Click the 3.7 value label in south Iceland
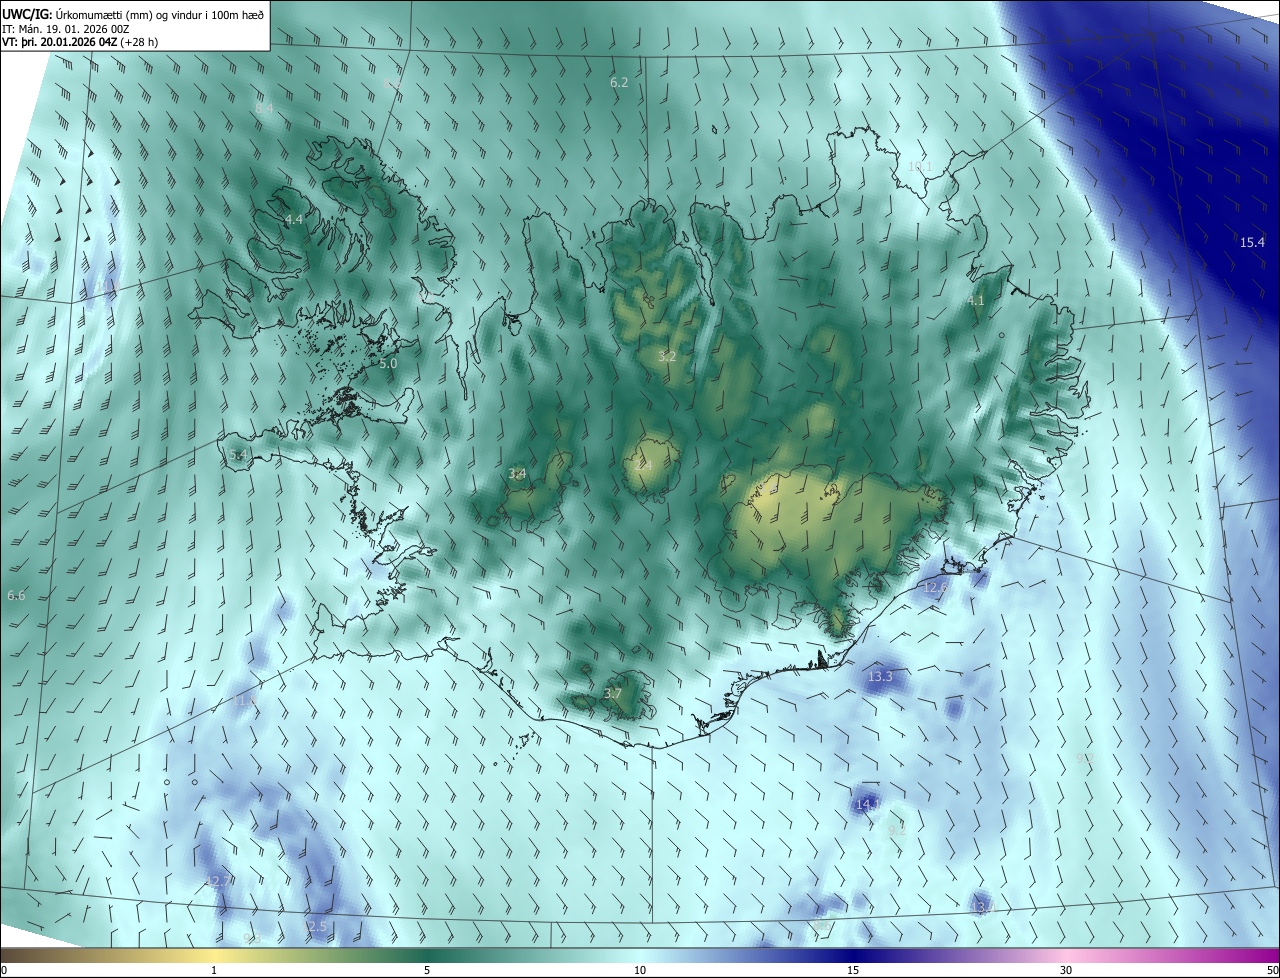The height and width of the screenshot is (978, 1280). tap(613, 693)
